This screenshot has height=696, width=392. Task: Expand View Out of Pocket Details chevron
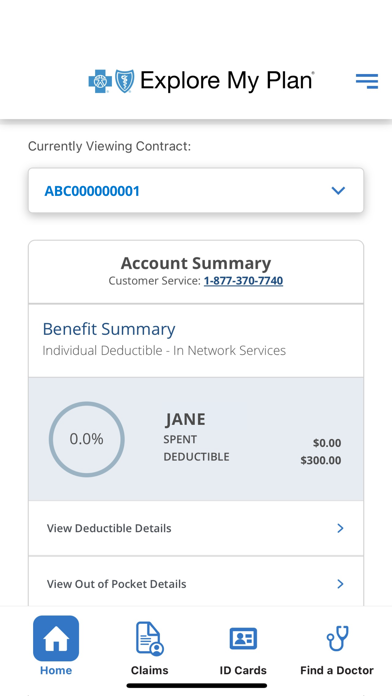(341, 584)
